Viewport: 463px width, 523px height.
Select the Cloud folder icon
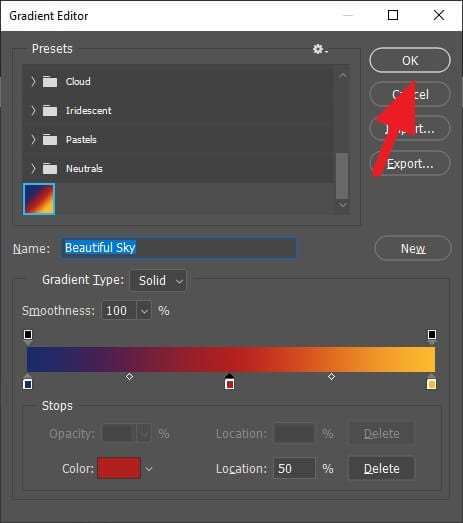click(x=50, y=81)
